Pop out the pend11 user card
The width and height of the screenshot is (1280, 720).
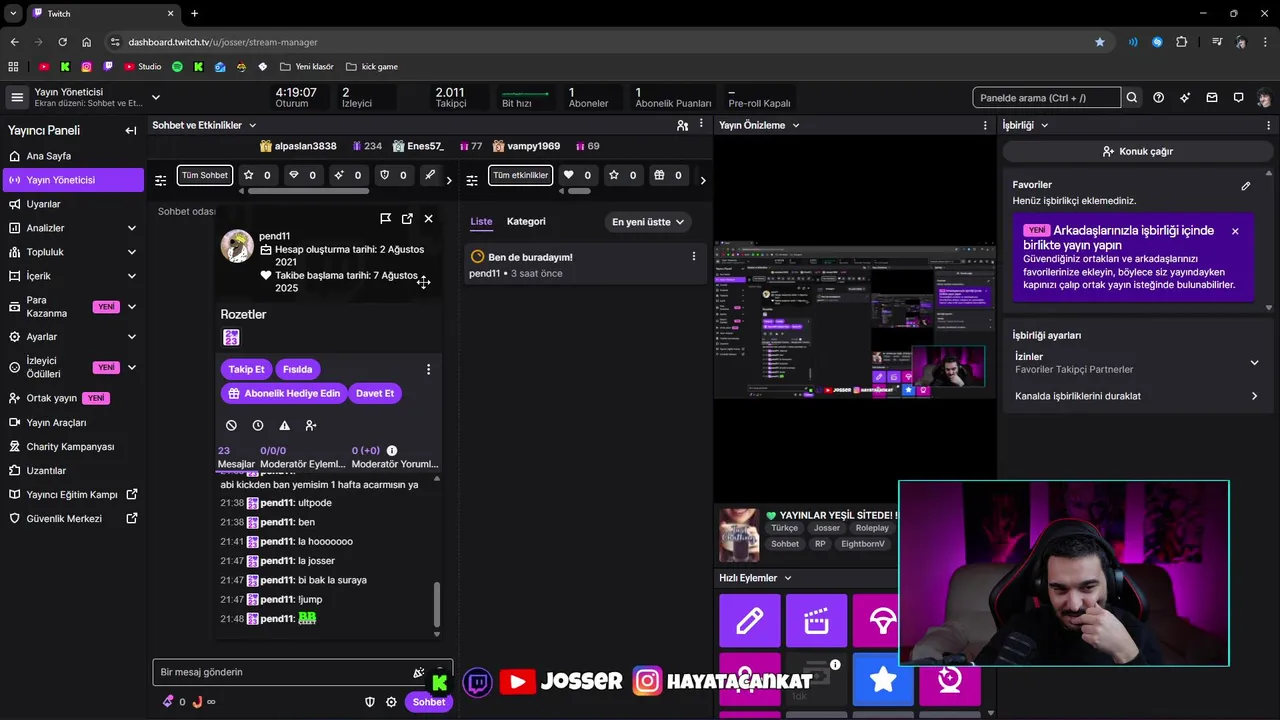coord(407,218)
